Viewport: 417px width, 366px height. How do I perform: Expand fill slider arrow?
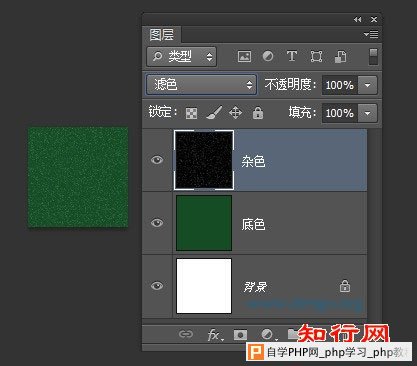coord(367,113)
